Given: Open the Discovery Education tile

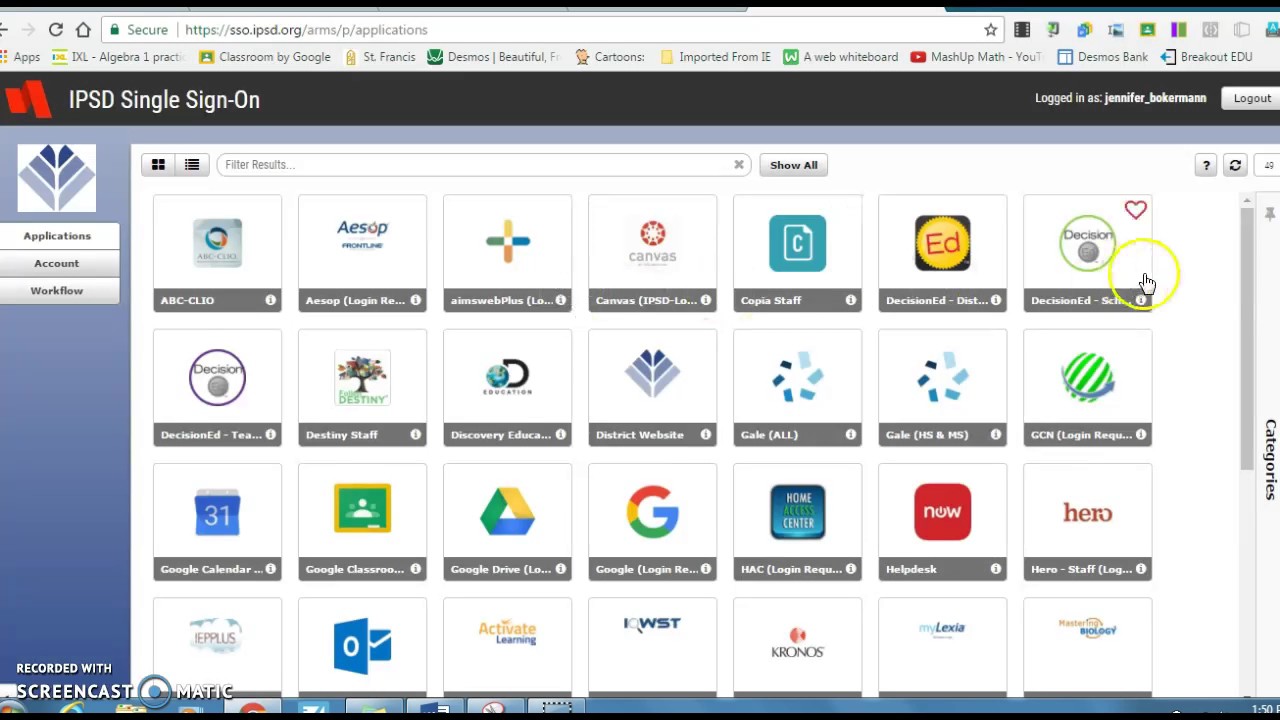Looking at the screenshot, I should 507,388.
